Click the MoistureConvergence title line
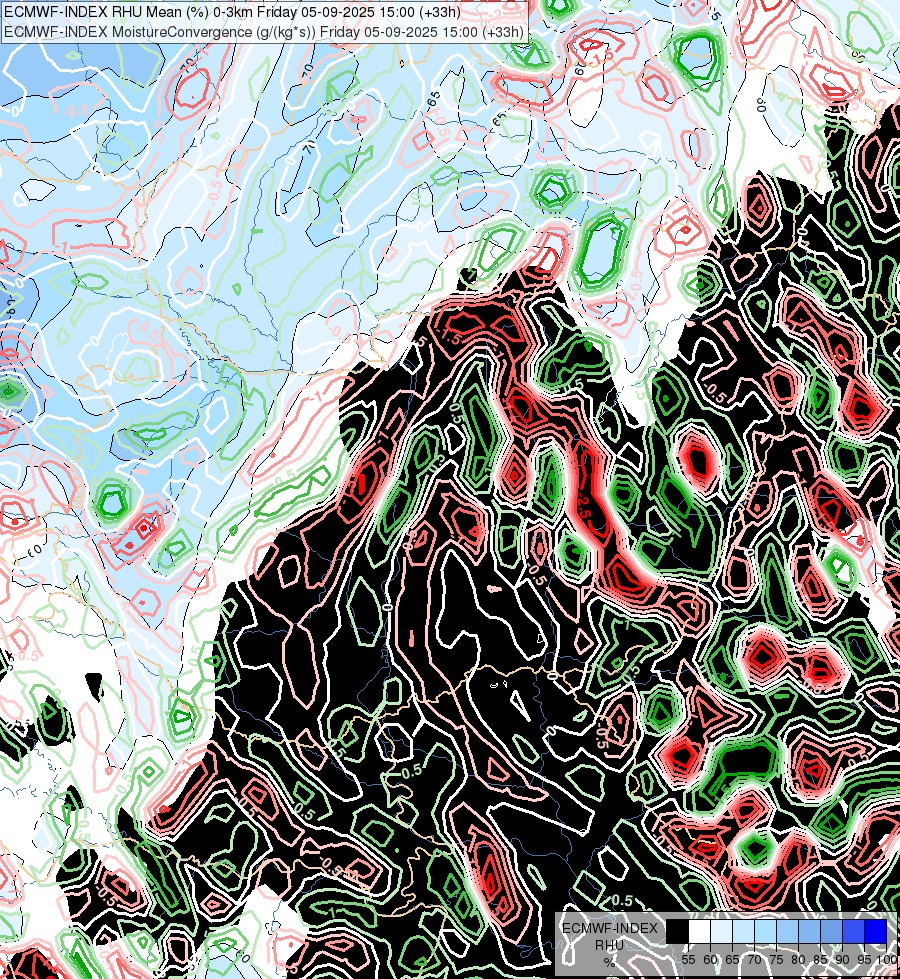900x979 pixels. tap(264, 32)
